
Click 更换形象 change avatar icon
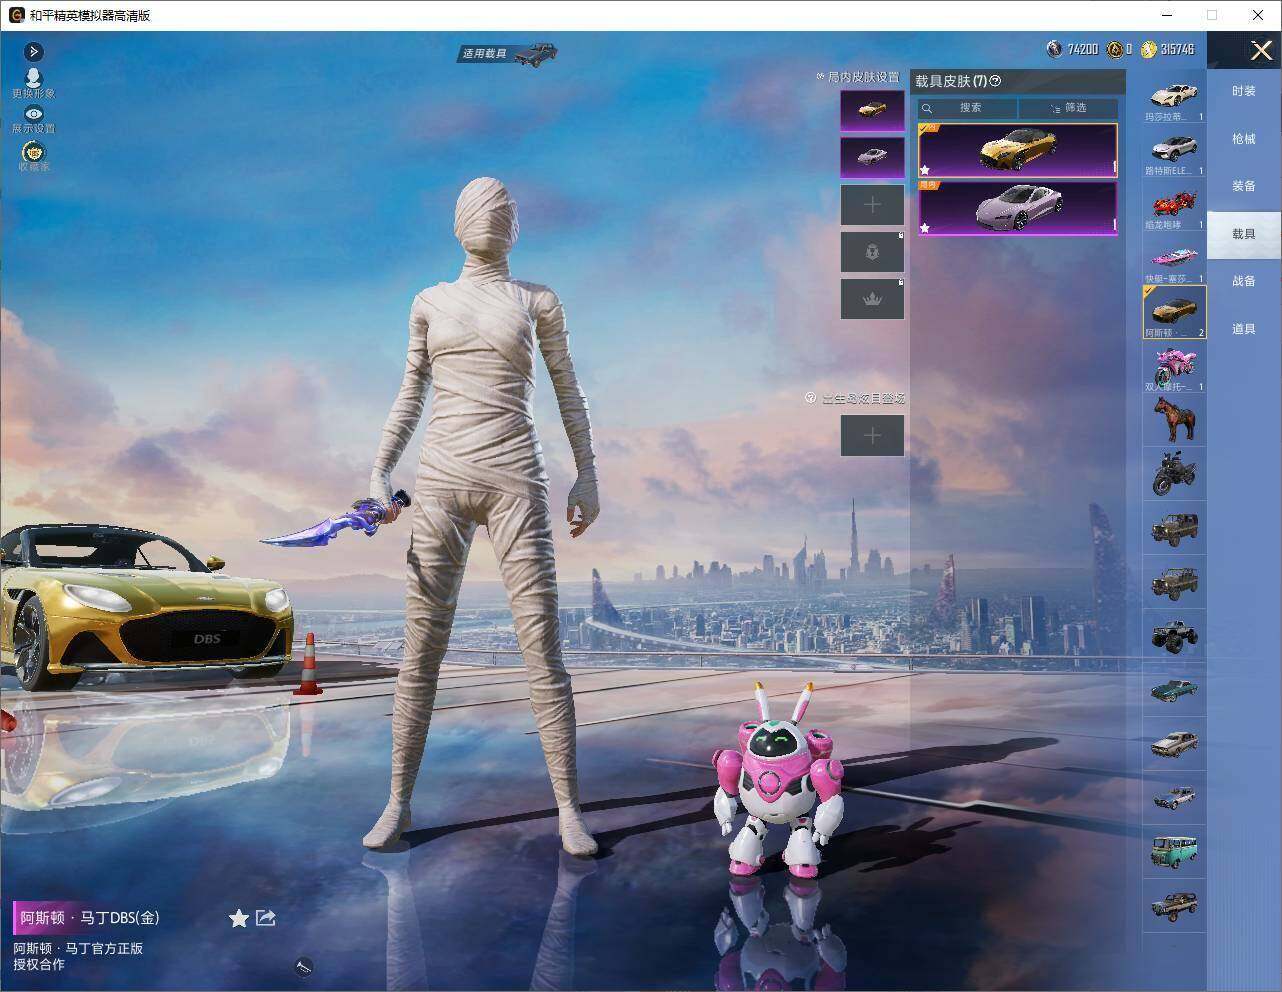(x=33, y=82)
